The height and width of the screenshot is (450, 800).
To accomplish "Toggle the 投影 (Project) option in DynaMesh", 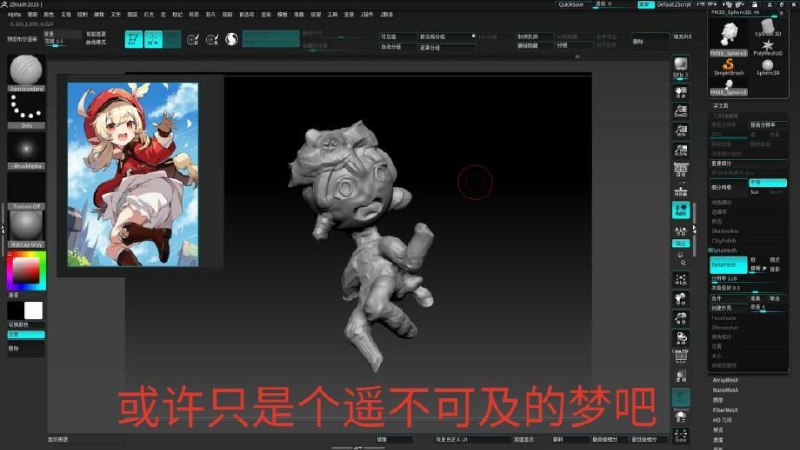I will point(775,269).
